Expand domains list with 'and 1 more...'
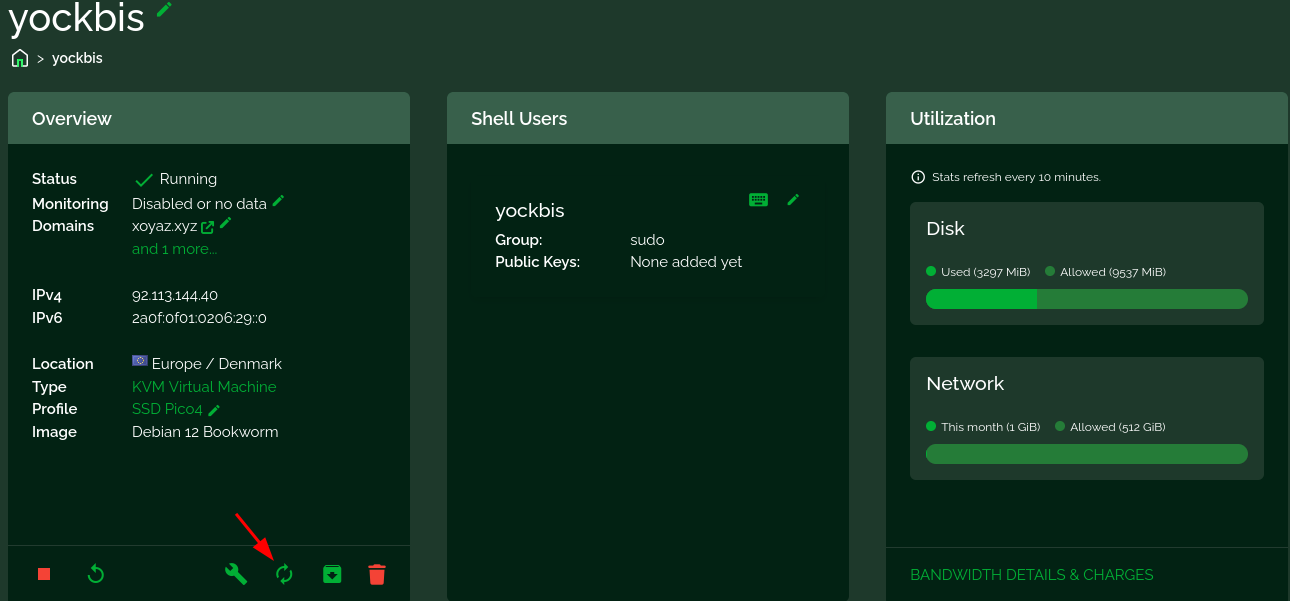This screenshot has width=1290, height=601. click(x=174, y=249)
